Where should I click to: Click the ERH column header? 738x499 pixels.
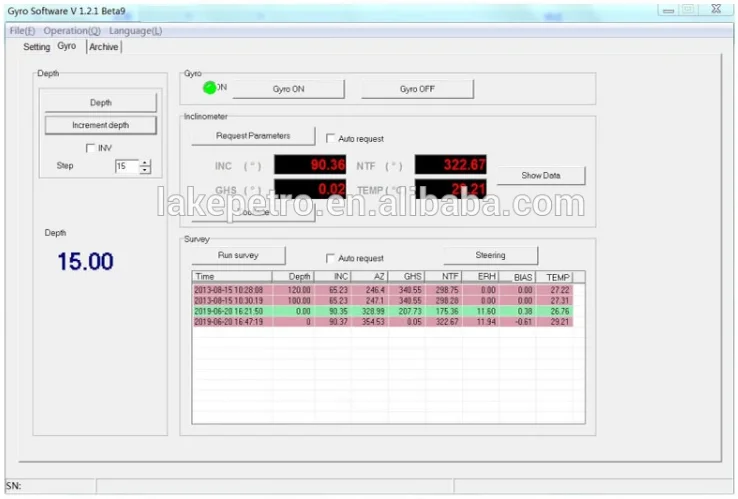click(481, 276)
